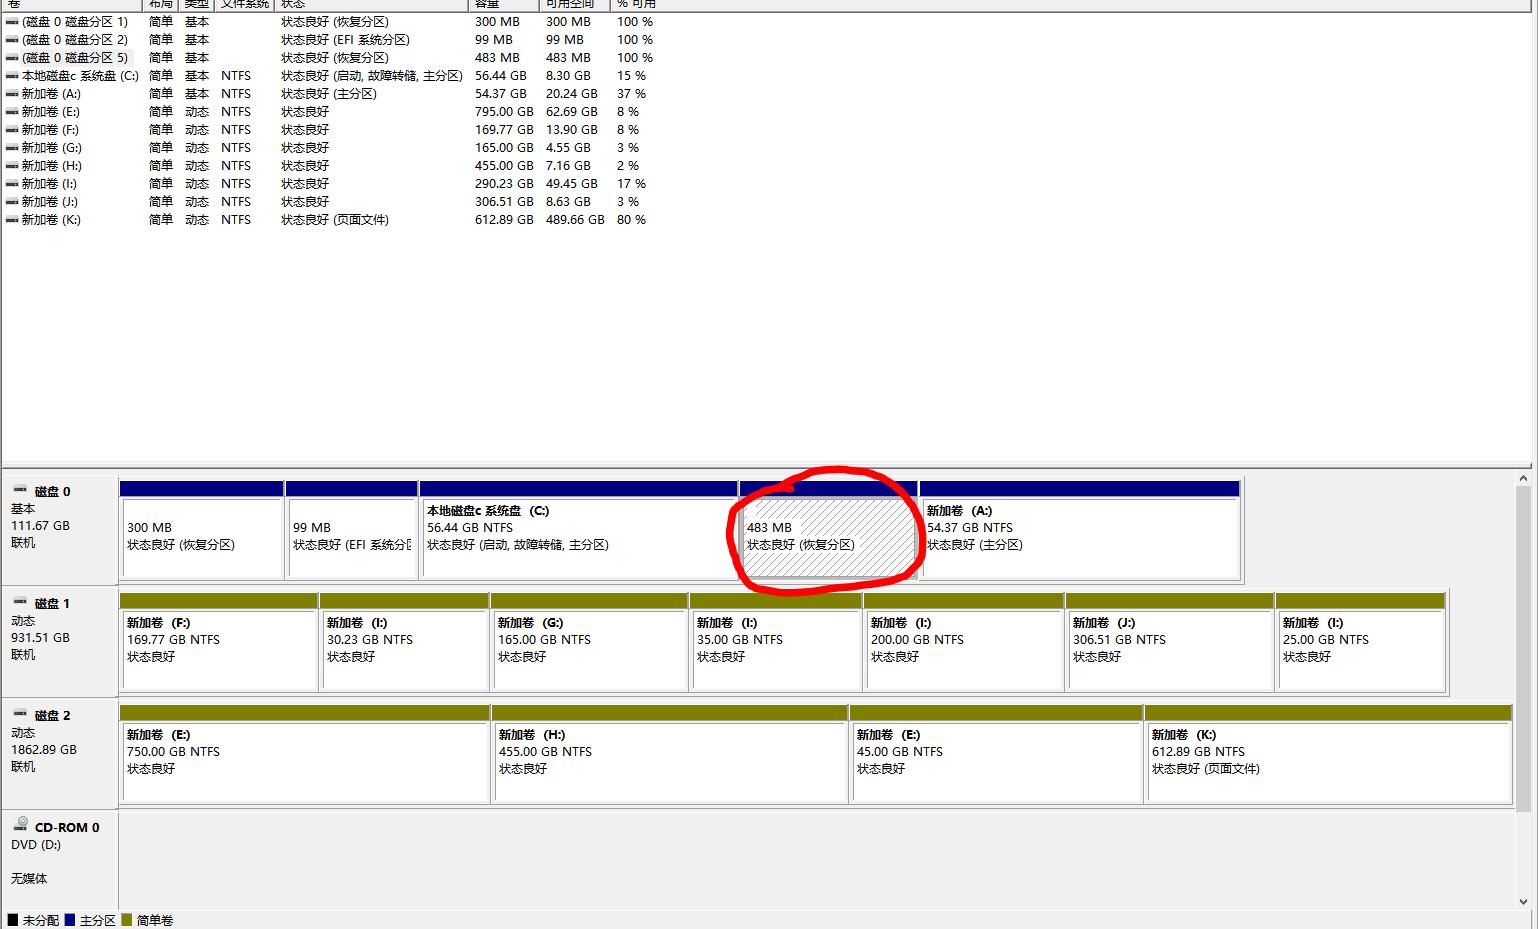Click the volume icon beside (磁盘 0 磁盘分区 2)
The width and height of the screenshot is (1538, 929).
click(12, 39)
